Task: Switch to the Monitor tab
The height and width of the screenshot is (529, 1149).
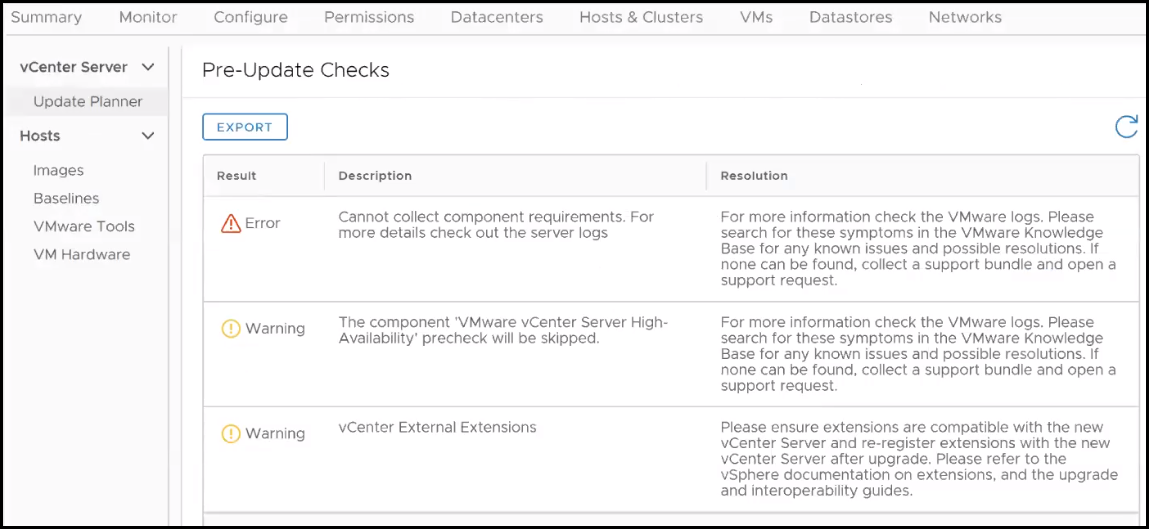Action: coord(148,17)
